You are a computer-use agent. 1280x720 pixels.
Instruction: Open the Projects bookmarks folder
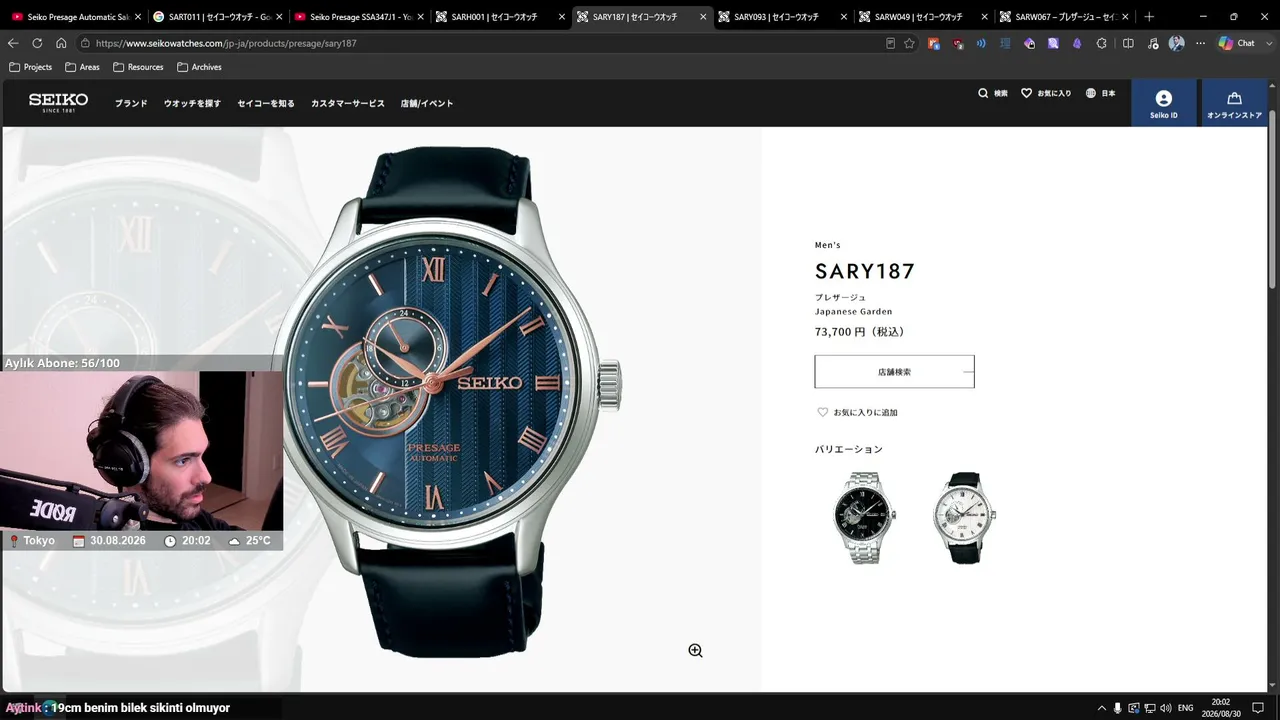point(30,67)
